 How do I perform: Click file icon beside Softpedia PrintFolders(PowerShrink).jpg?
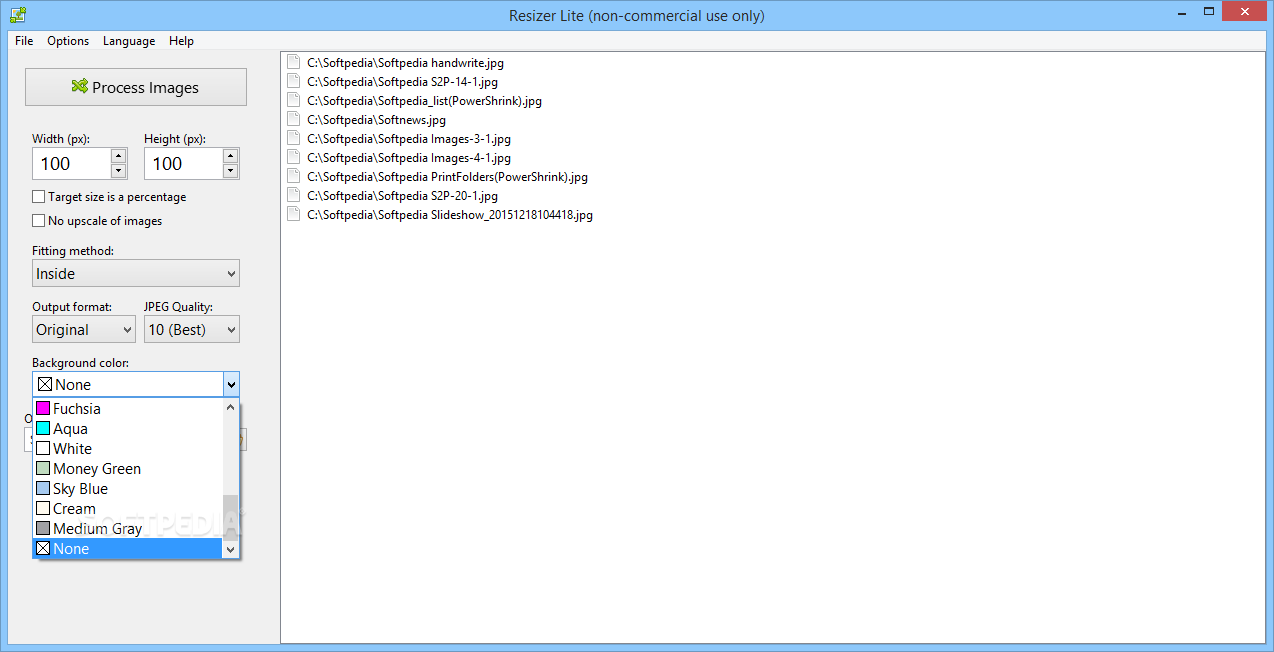coord(294,176)
